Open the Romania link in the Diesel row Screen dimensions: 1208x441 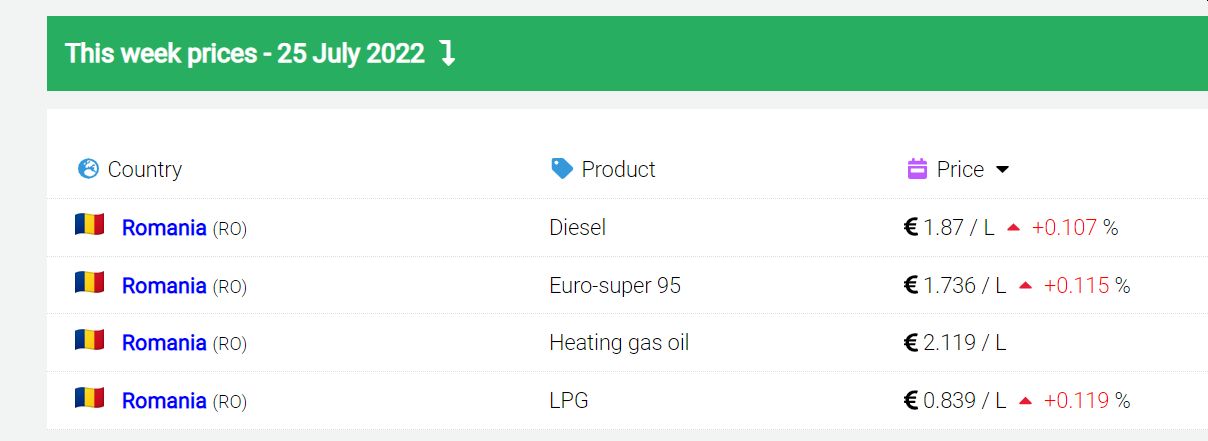[x=164, y=228]
